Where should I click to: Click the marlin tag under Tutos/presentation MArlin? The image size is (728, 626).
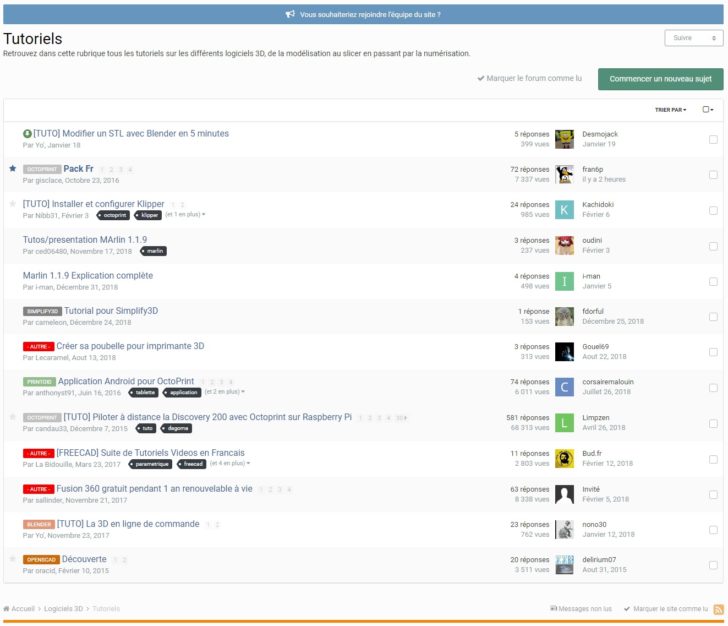point(154,251)
